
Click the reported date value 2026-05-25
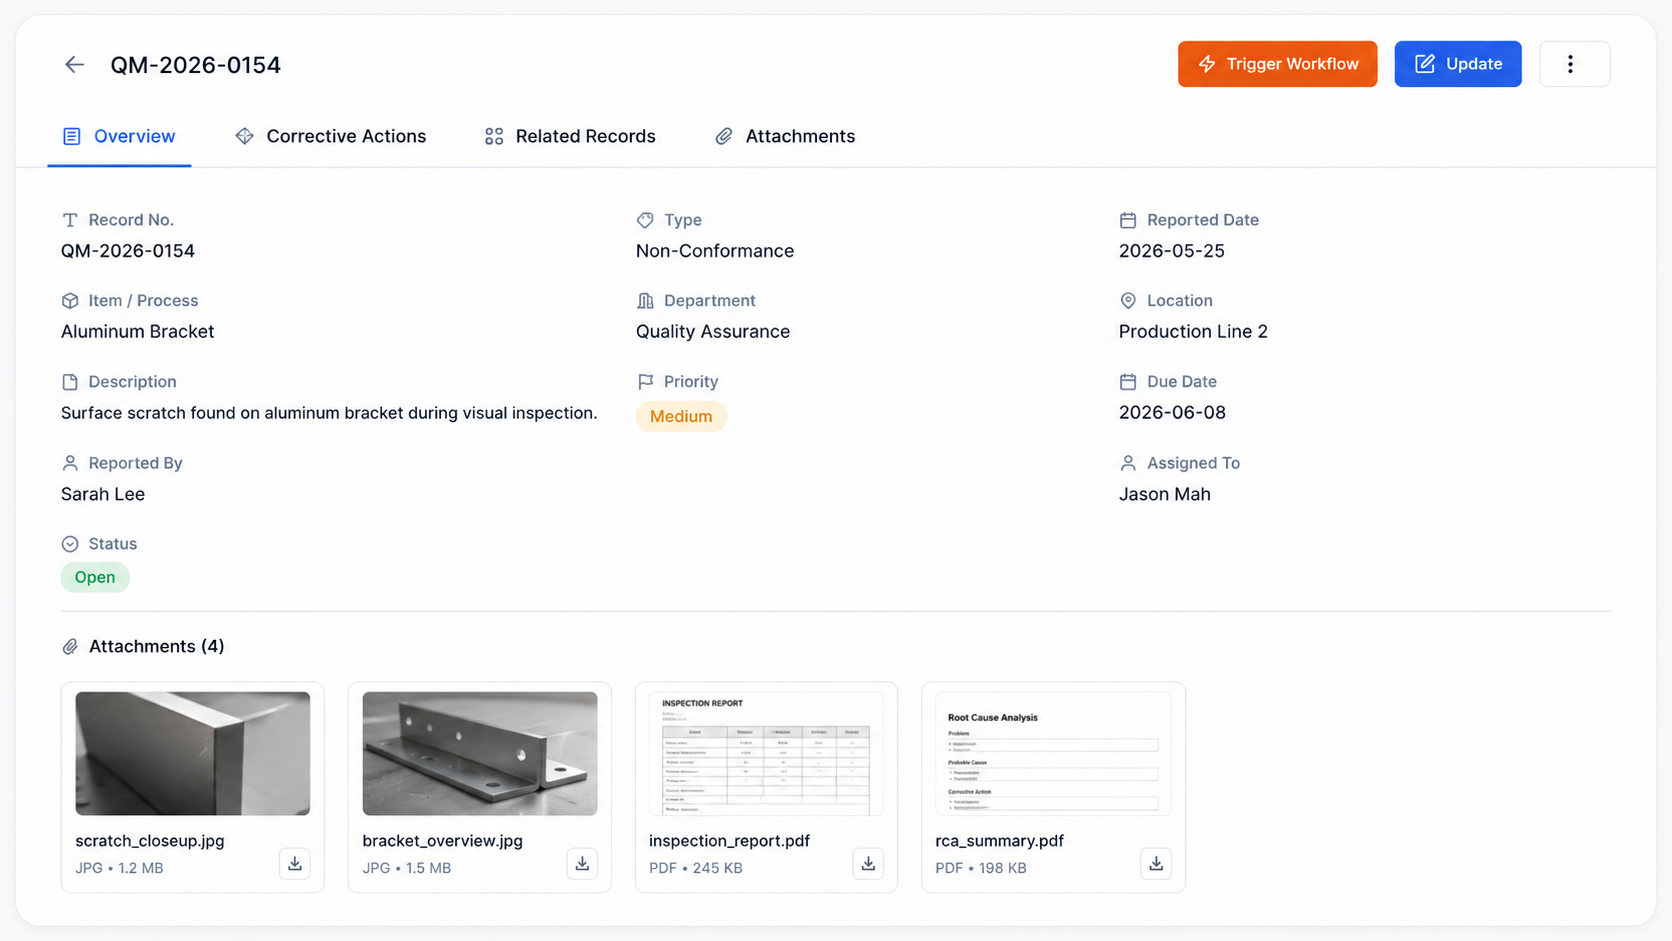pos(1172,251)
